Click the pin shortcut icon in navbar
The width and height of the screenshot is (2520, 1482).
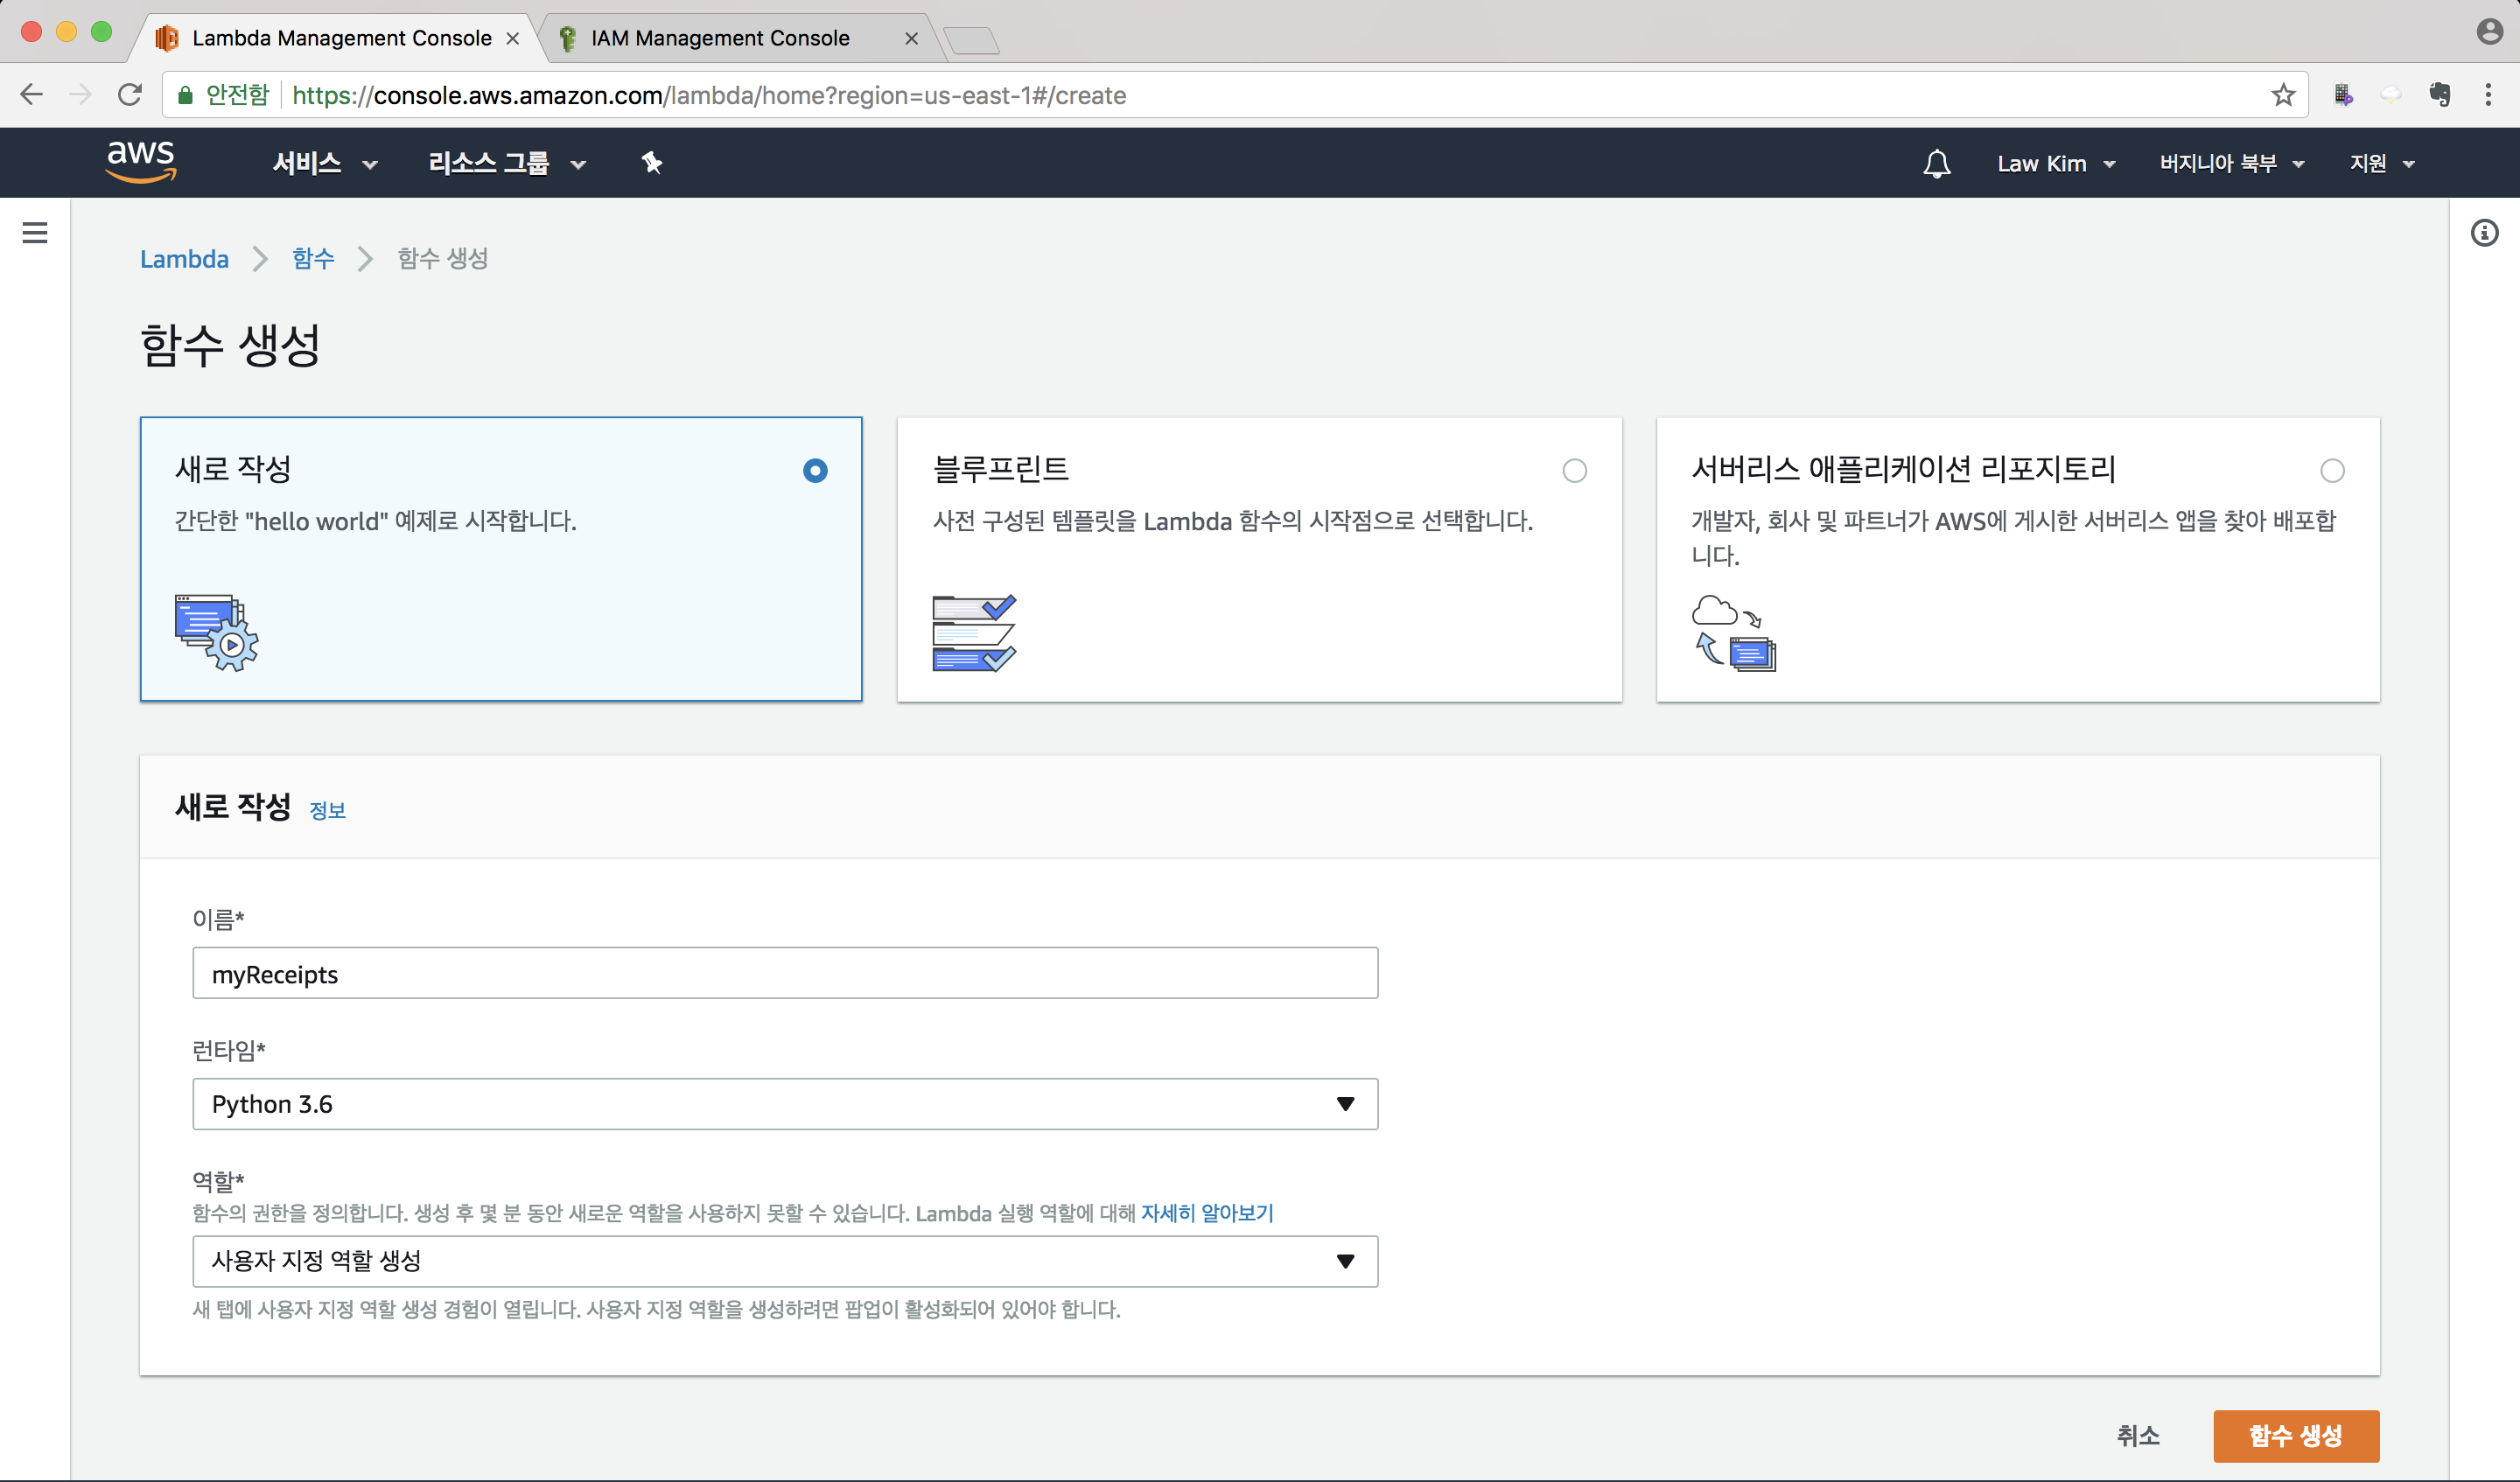click(x=652, y=163)
